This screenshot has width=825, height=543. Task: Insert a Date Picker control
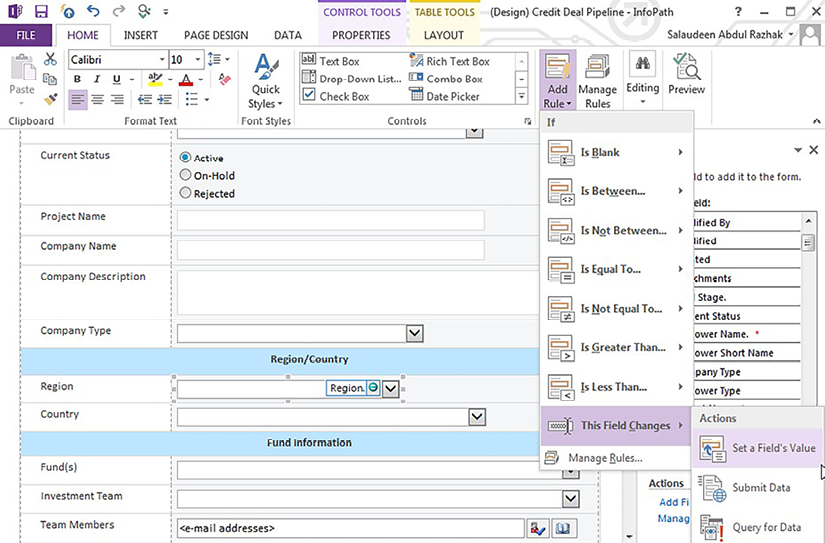point(445,96)
